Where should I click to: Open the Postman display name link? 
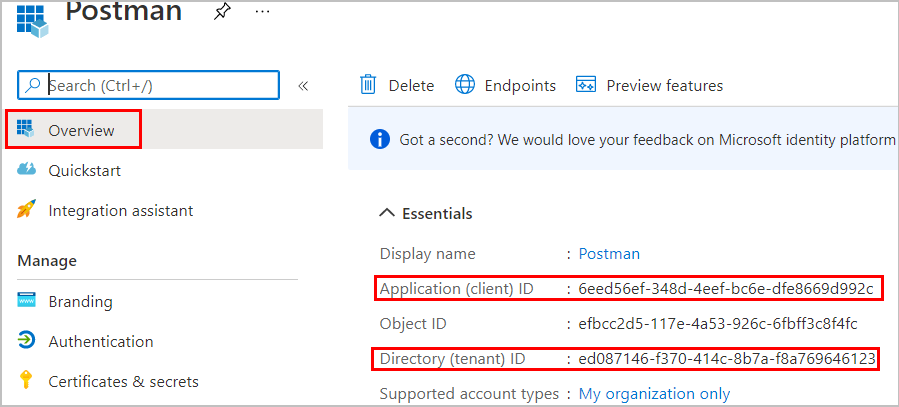[609, 253]
